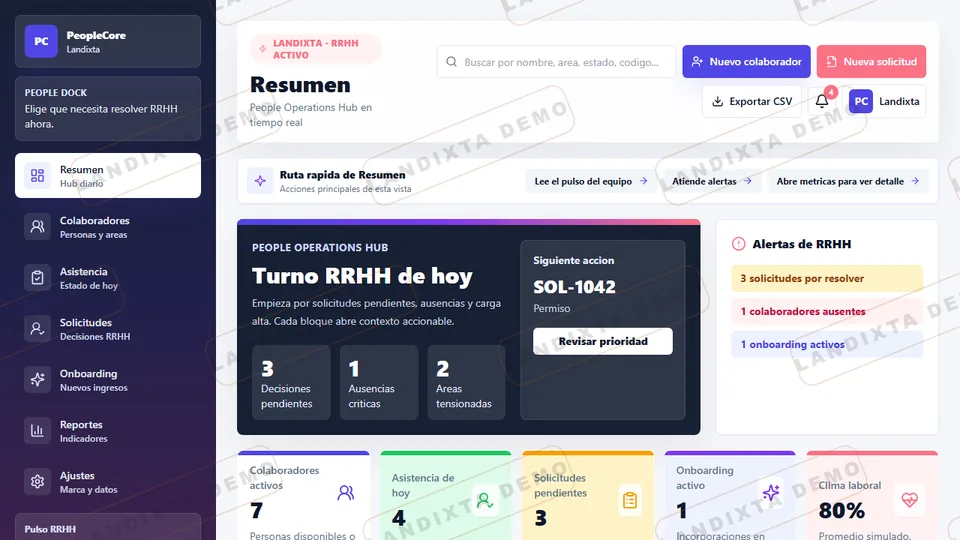This screenshot has width=960, height=540.
Task: Click the Clima laboral heart icon
Action: 909,500
